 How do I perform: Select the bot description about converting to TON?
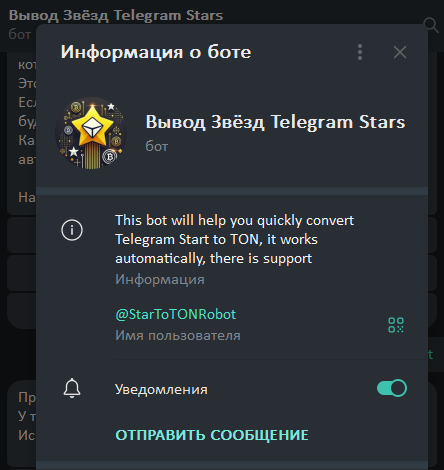(235, 239)
